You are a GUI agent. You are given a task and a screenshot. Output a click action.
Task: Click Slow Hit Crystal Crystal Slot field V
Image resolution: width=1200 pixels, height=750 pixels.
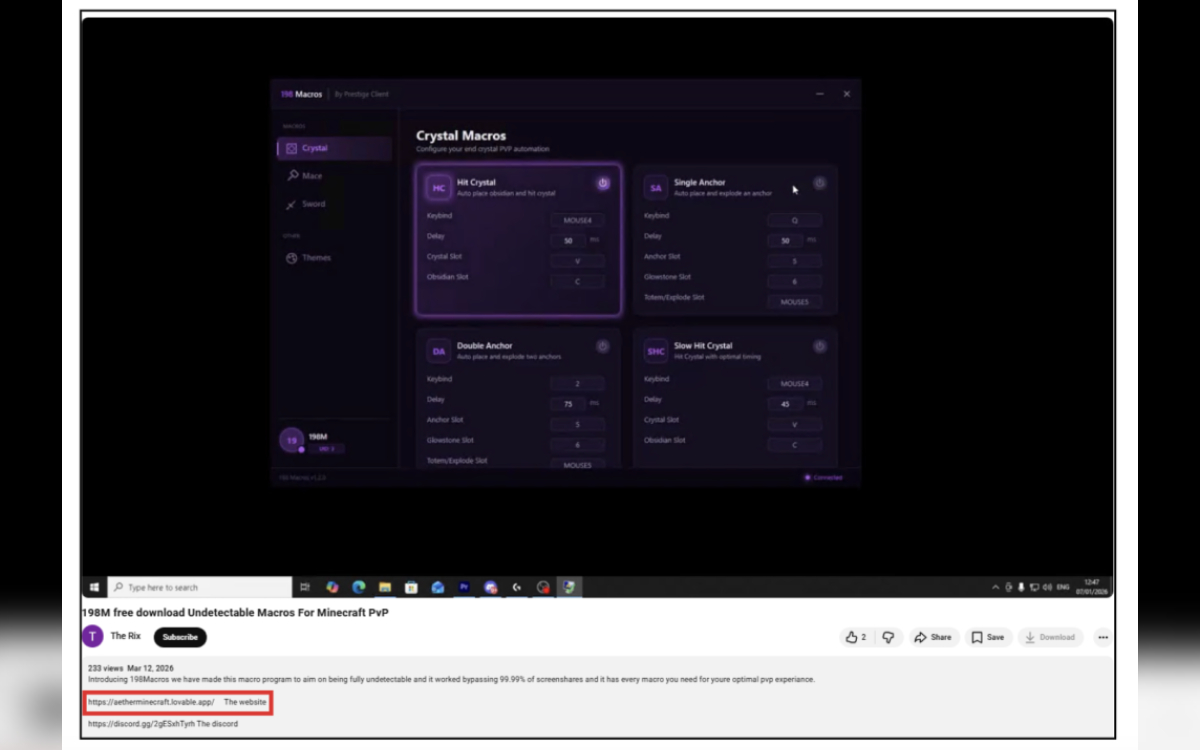tap(795, 424)
